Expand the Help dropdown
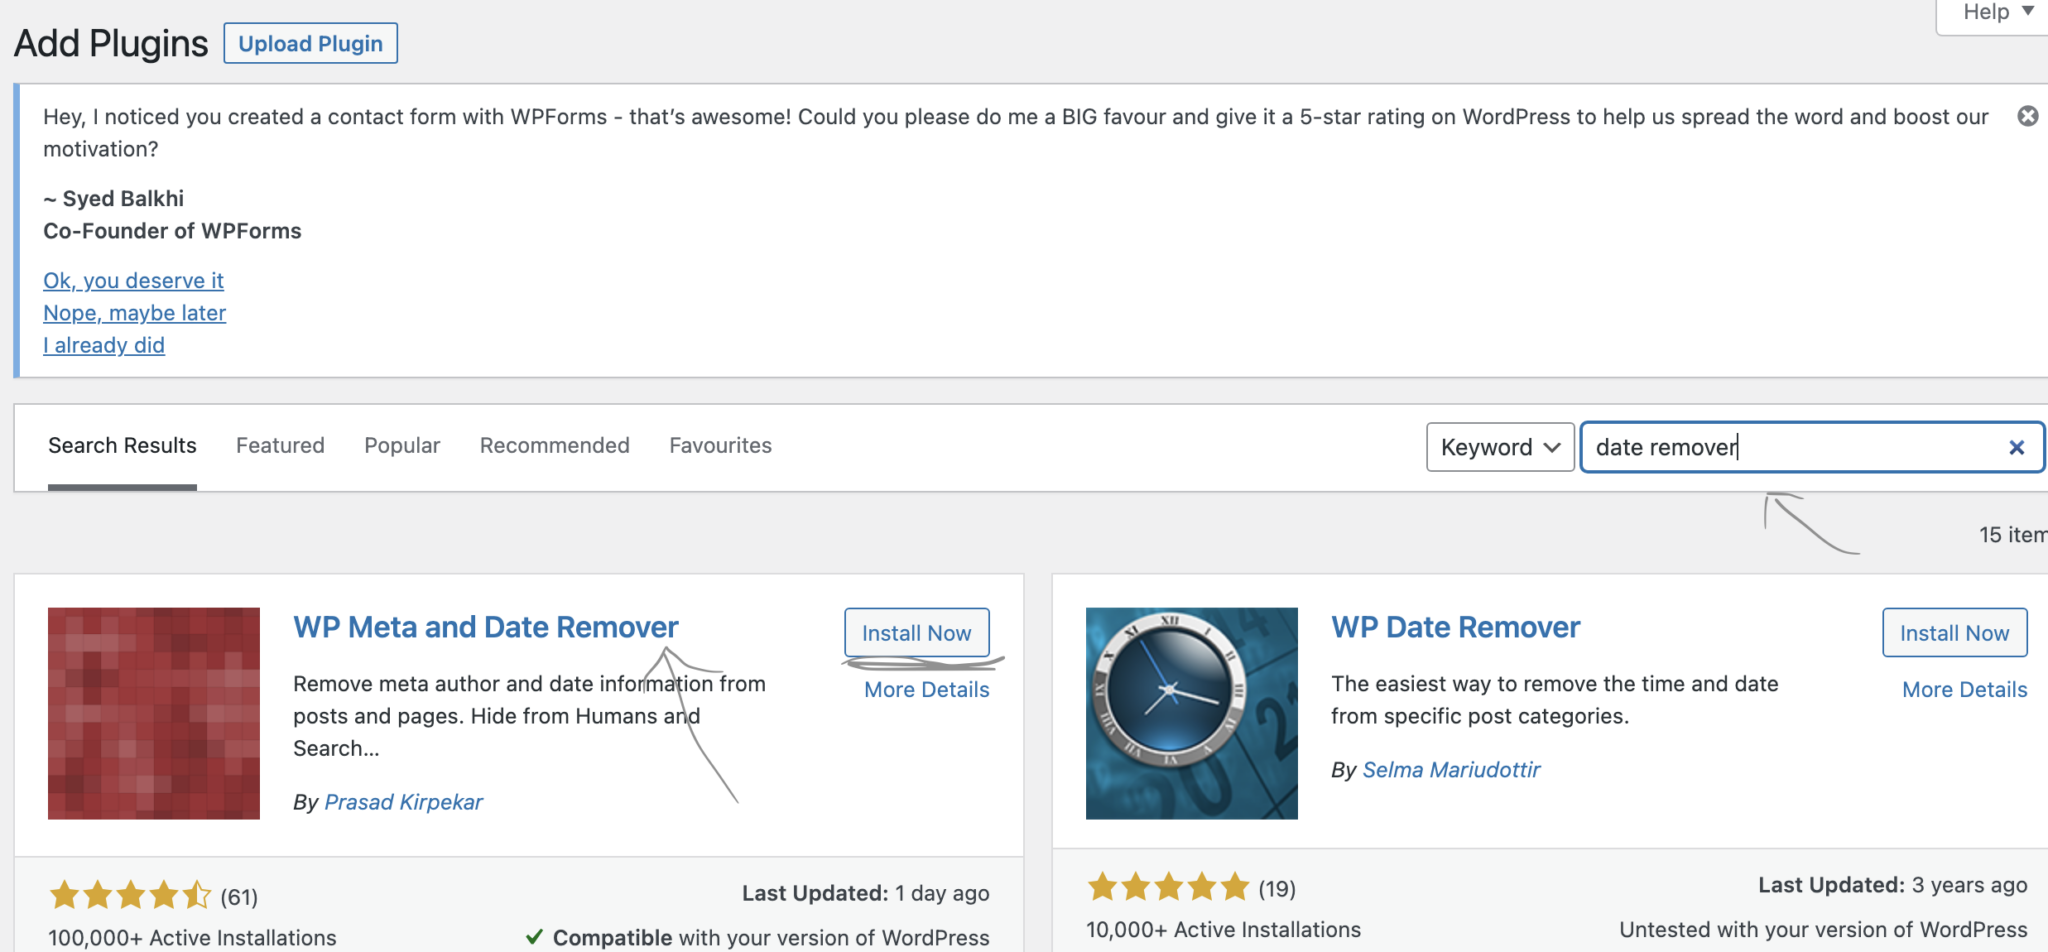This screenshot has height=952, width=2048. point(1998,13)
